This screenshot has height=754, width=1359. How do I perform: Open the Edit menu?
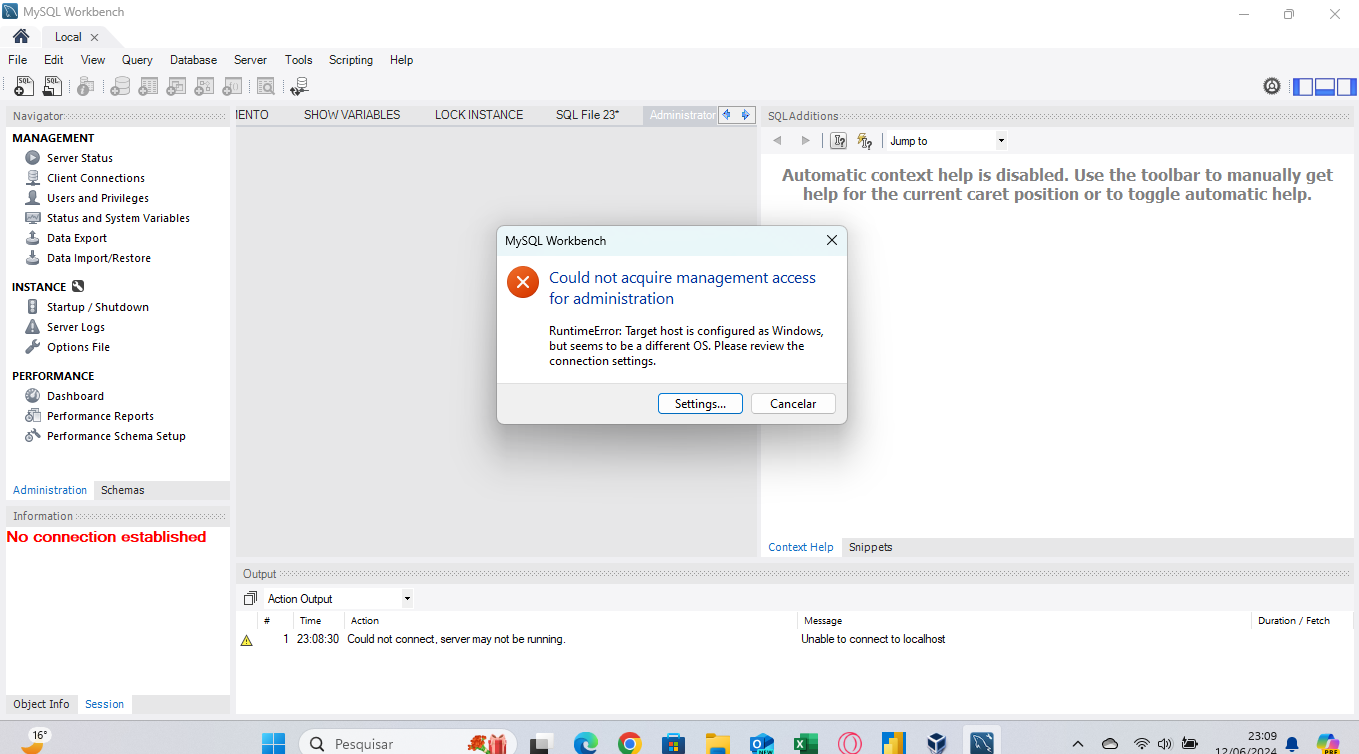(54, 60)
